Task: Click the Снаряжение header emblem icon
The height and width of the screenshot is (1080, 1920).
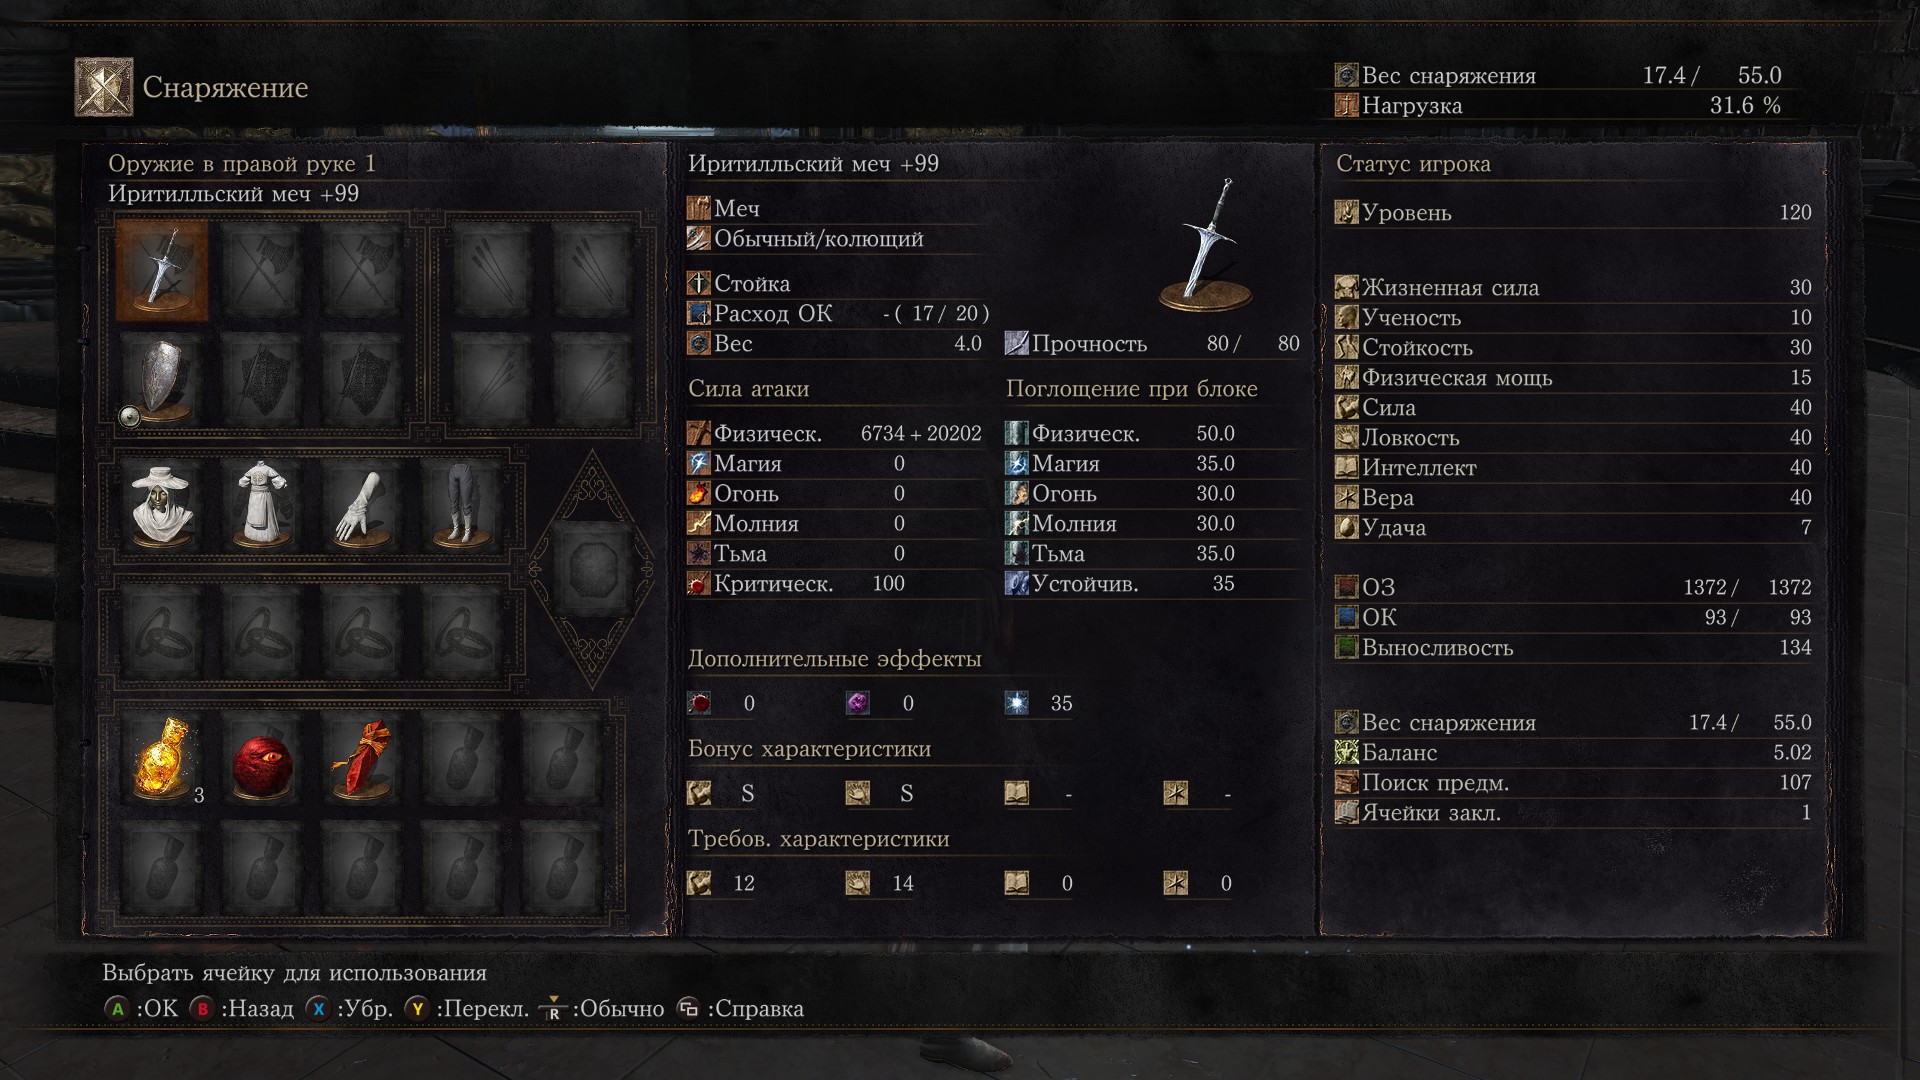Action: (x=104, y=87)
